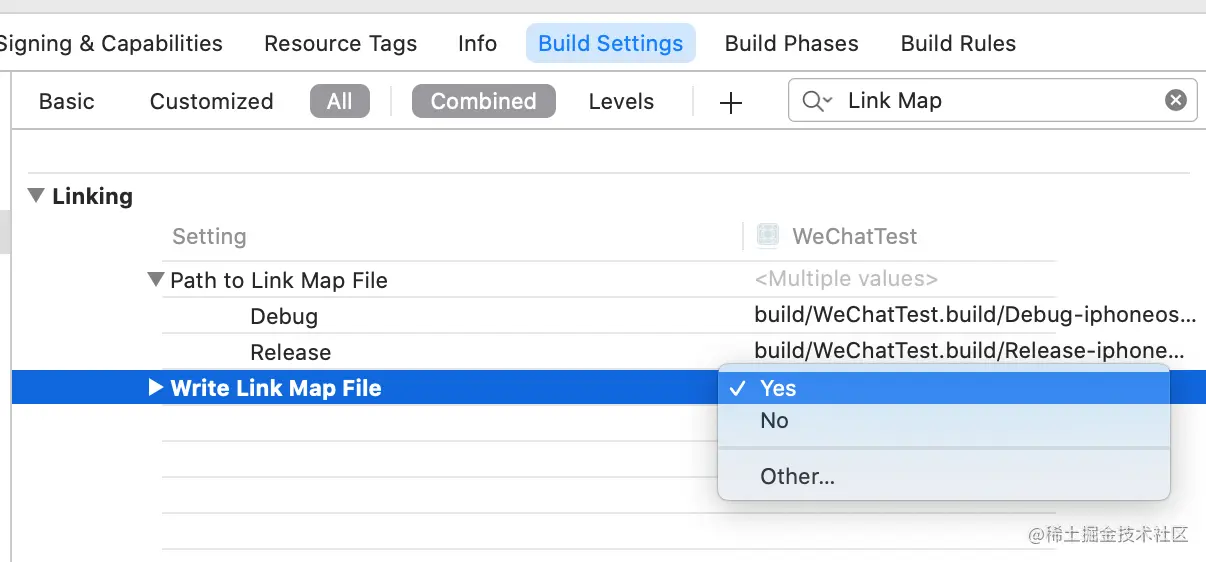Open the Build Rules tab
Image resolution: width=1206 pixels, height=562 pixels.
958,44
